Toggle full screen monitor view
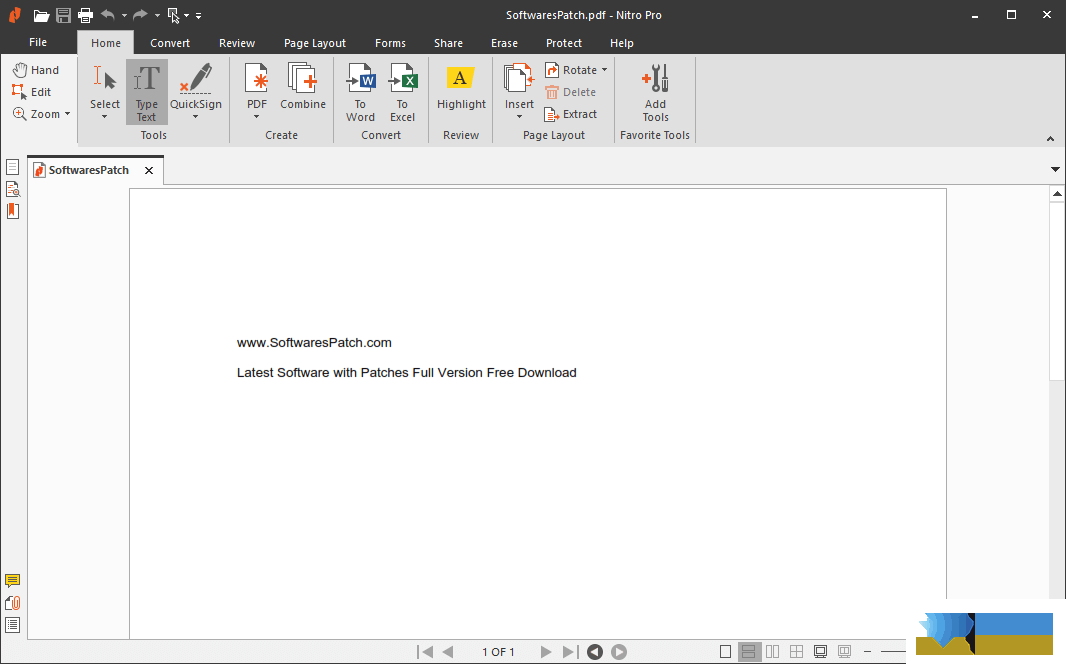1066x664 pixels. tap(821, 652)
